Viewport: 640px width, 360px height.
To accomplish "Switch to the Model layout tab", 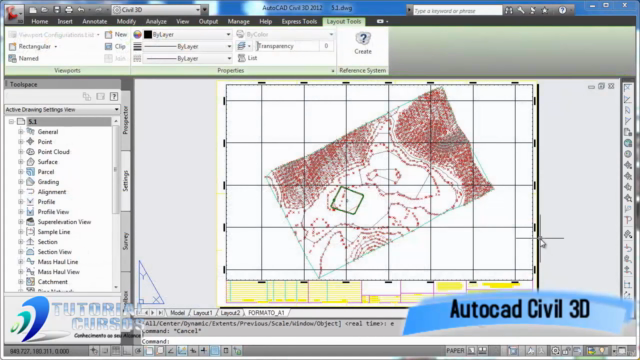I will (177, 313).
